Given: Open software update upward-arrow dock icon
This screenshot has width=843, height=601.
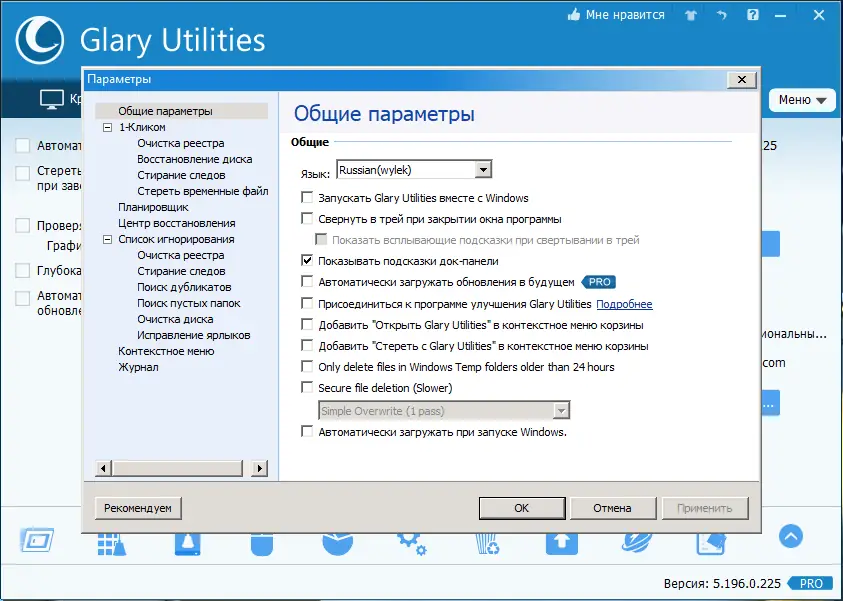Looking at the screenshot, I should [562, 544].
